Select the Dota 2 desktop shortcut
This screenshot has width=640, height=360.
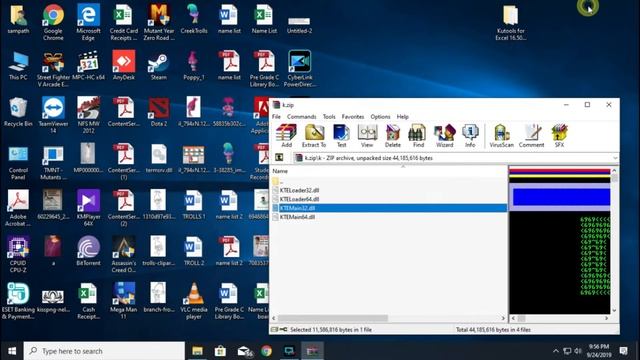tap(158, 112)
